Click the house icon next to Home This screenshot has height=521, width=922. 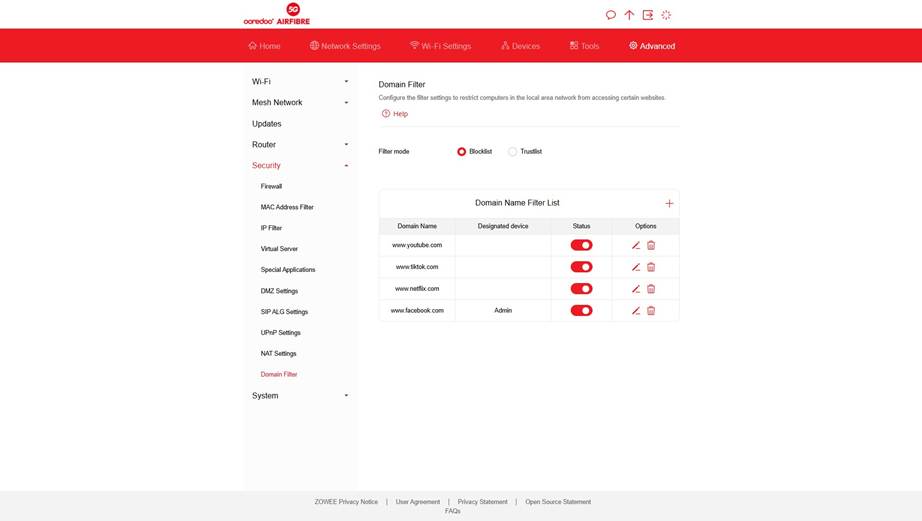(x=252, y=45)
